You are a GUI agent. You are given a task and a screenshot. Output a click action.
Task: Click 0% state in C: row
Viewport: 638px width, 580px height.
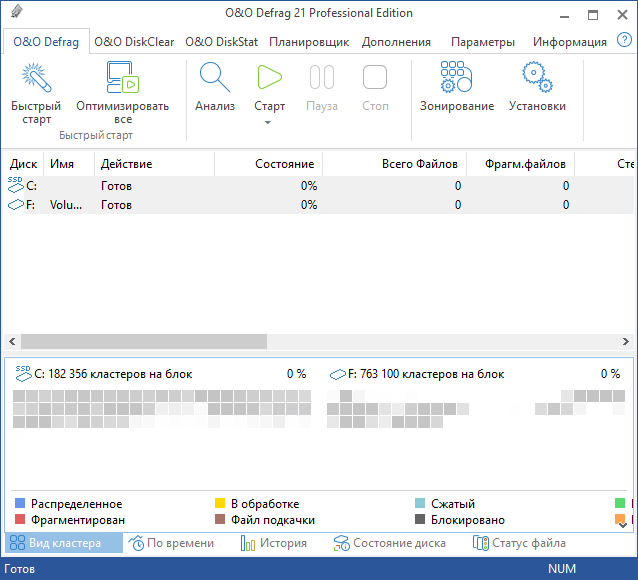tap(309, 186)
